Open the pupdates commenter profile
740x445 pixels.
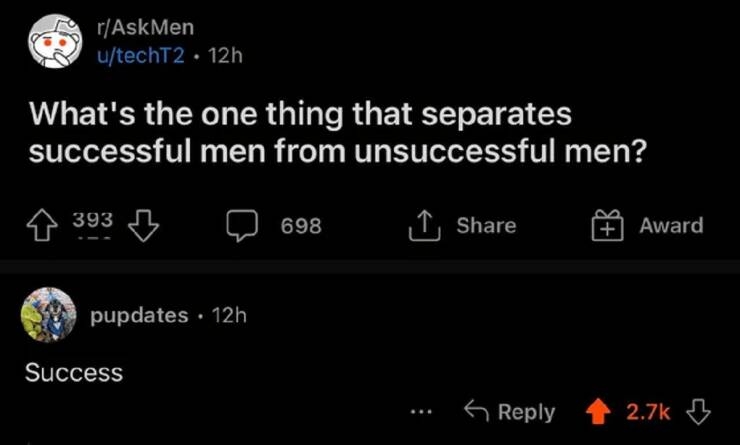[139, 315]
